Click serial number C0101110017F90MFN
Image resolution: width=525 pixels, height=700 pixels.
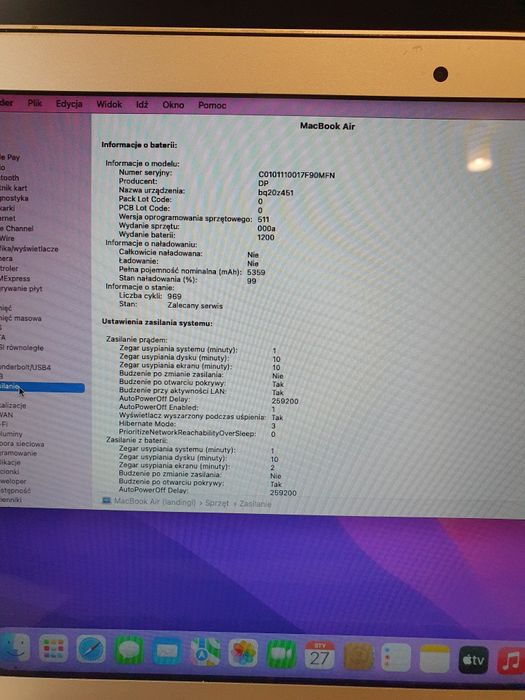296,175
